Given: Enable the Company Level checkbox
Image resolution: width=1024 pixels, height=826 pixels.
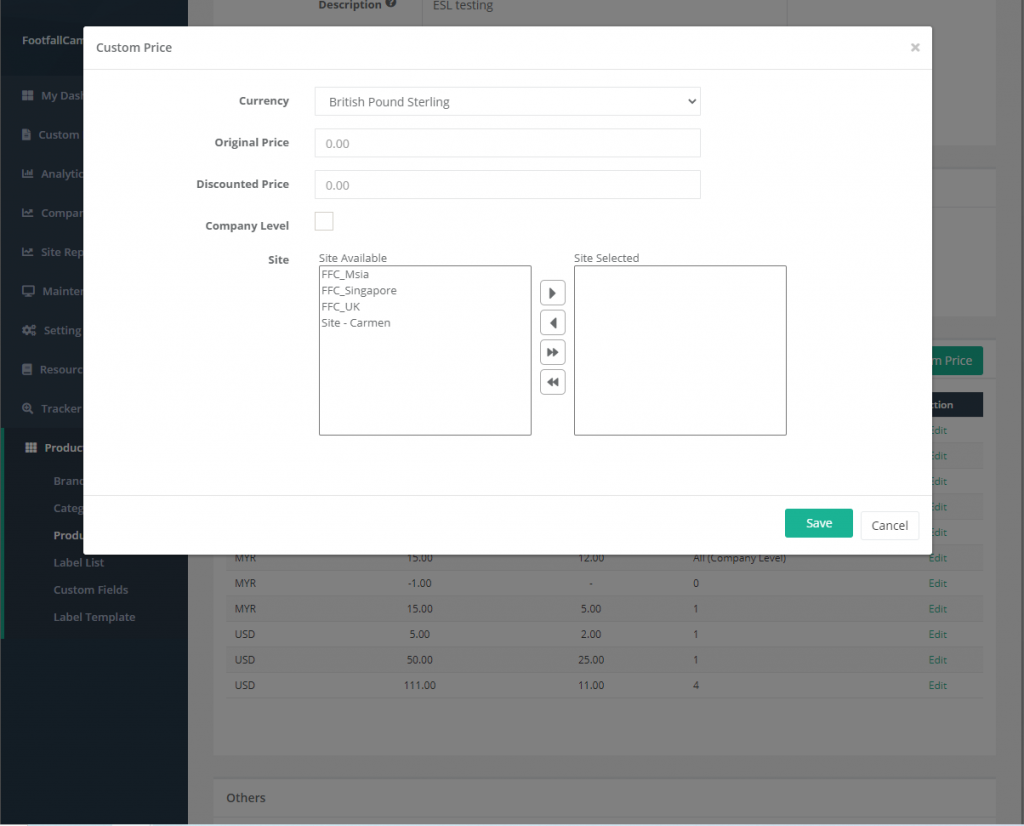Looking at the screenshot, I should tap(324, 222).
